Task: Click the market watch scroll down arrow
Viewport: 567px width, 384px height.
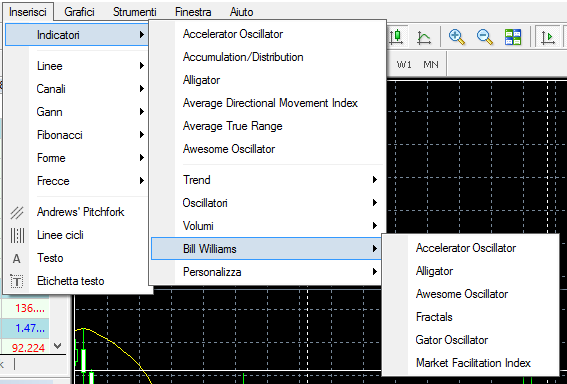Action: coord(57,346)
